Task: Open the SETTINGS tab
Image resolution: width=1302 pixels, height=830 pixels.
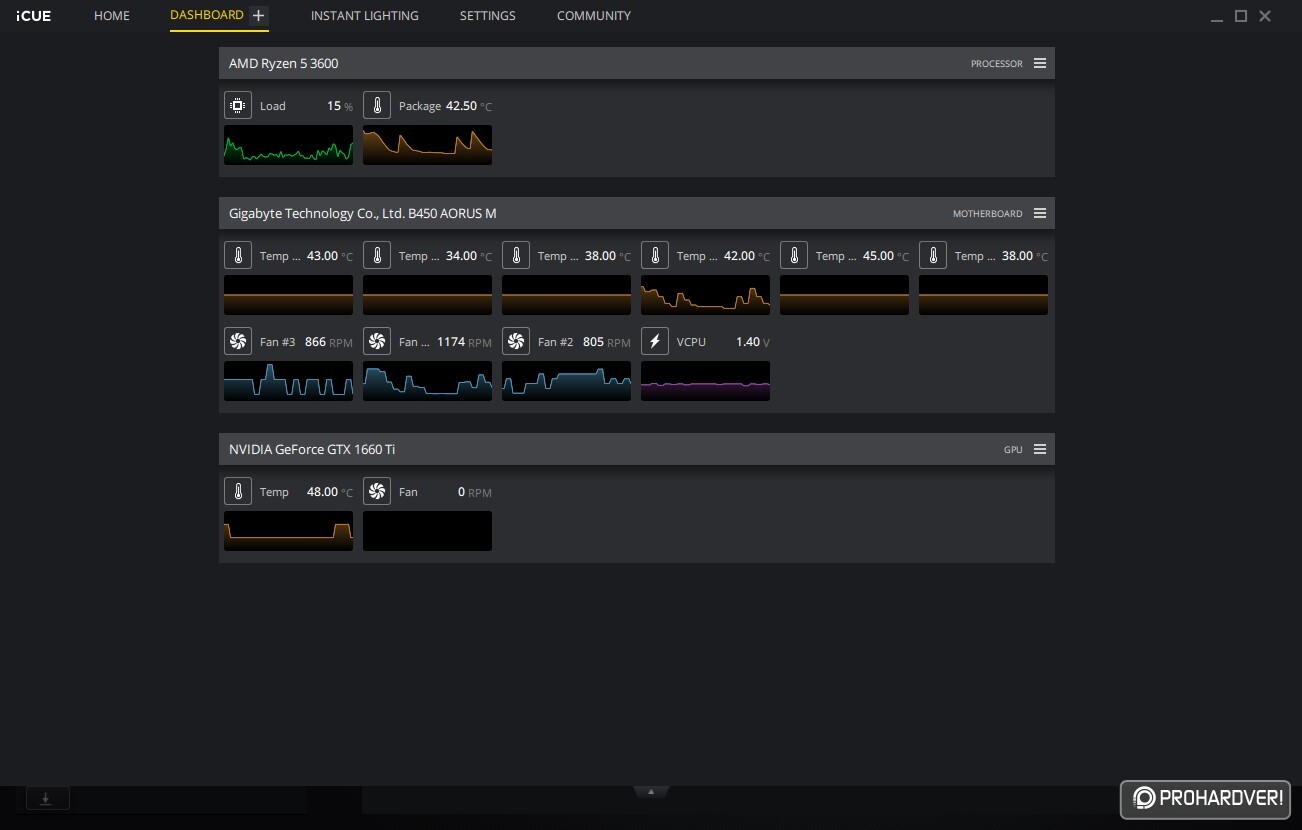Action: (488, 16)
